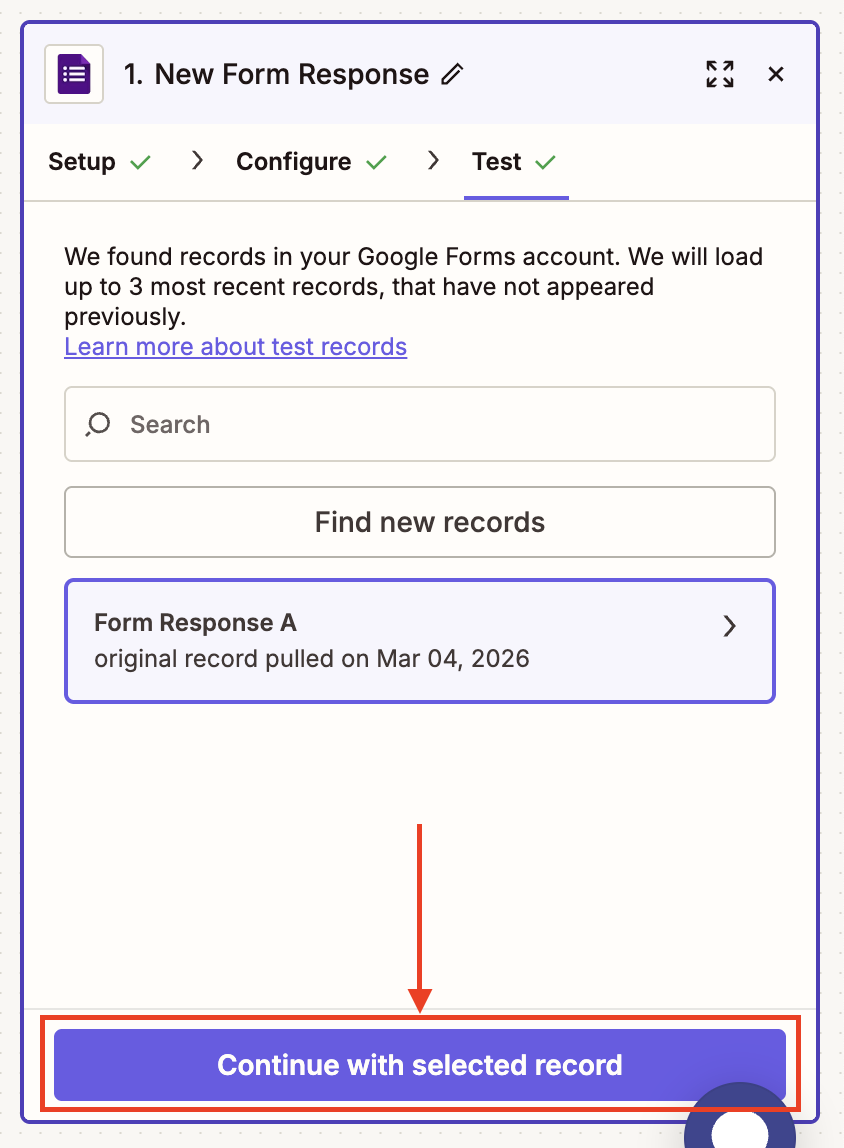Click the green checkmark beside Configure
Screen dimensions: 844x1148
(x=376, y=162)
